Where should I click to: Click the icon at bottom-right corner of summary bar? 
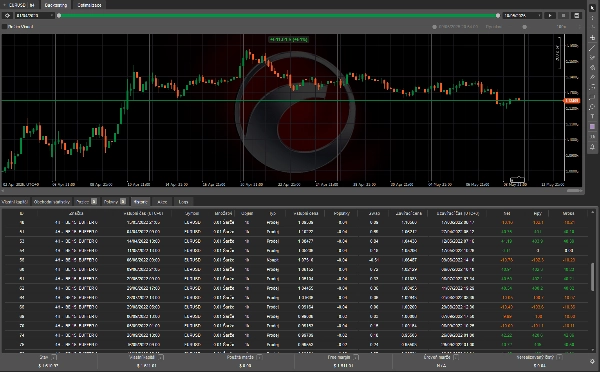592,361
